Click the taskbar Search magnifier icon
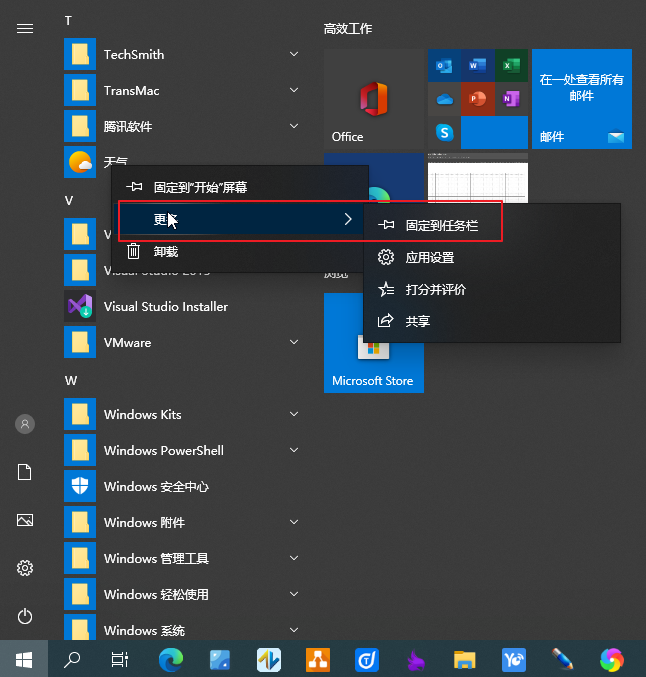 (72, 659)
